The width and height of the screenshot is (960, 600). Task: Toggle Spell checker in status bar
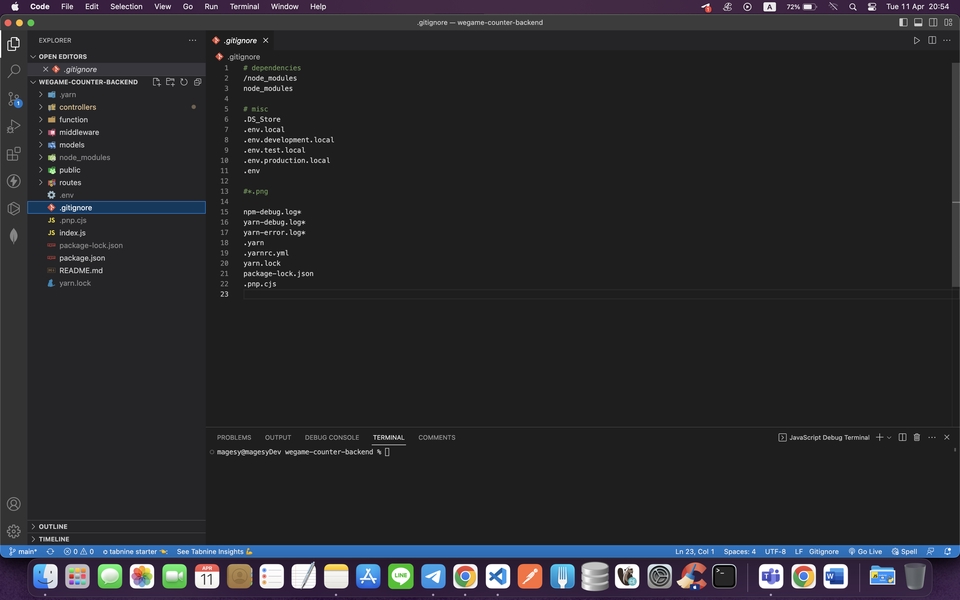tap(904, 552)
